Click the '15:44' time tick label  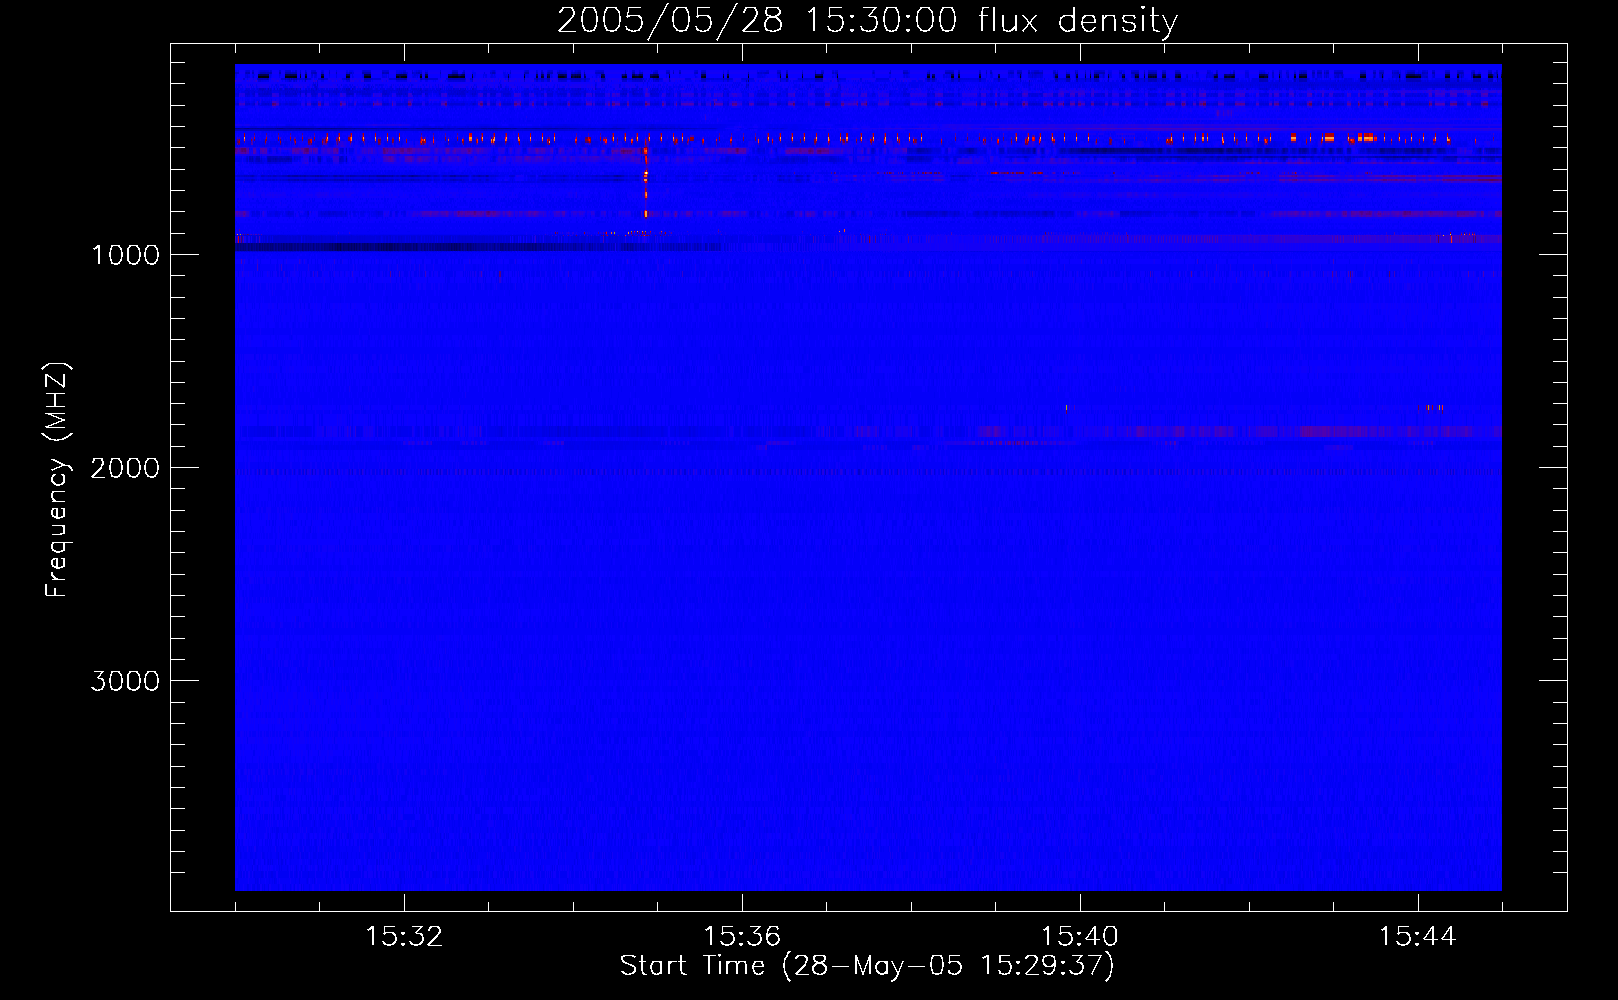[x=1417, y=936]
